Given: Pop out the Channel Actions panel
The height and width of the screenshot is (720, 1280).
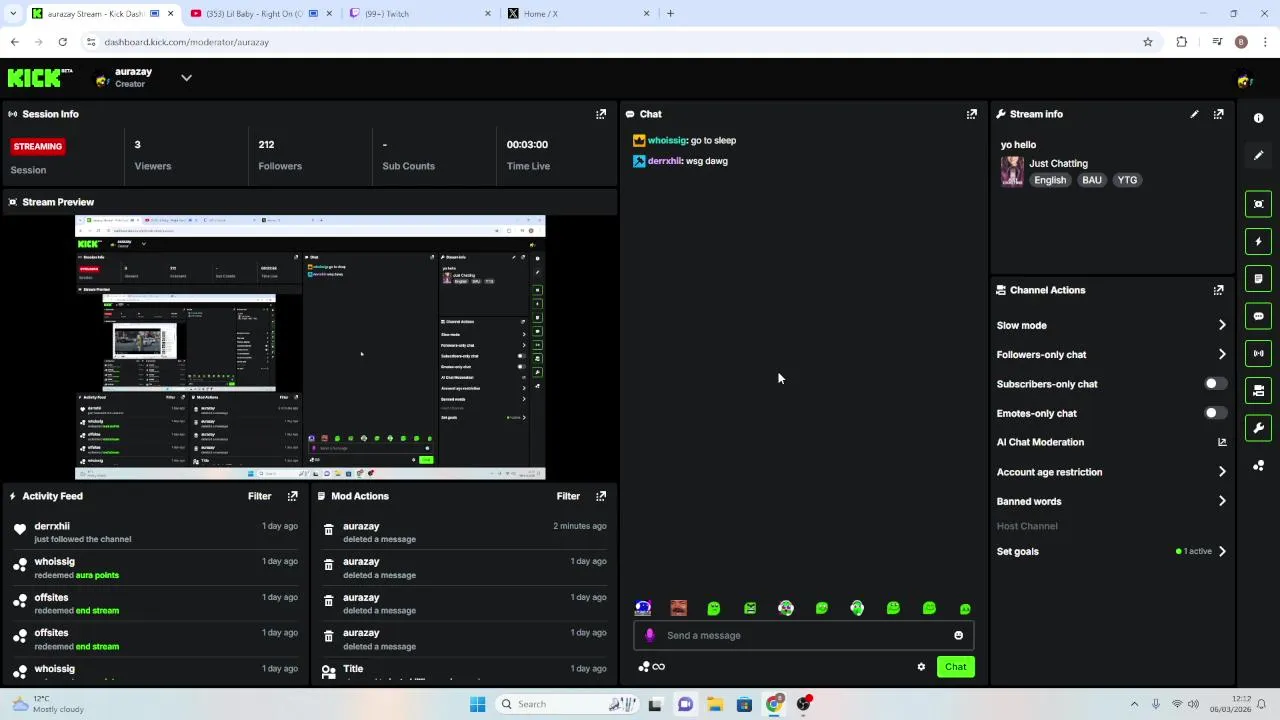Looking at the screenshot, I should [1218, 290].
